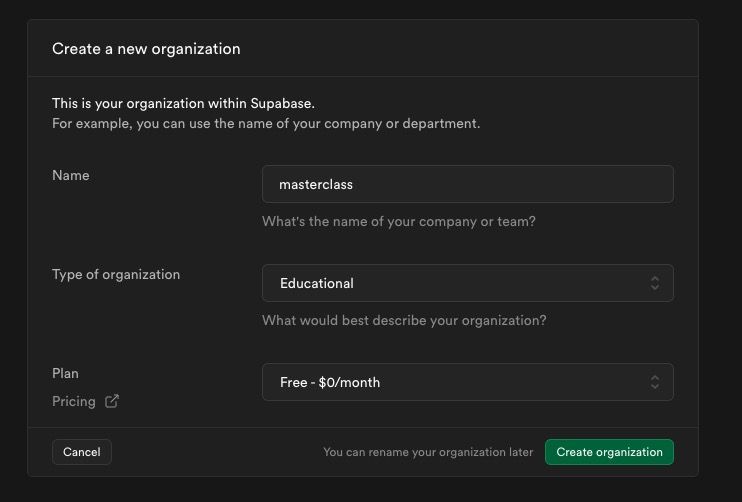Focus the organization Name text box
This screenshot has width=742, height=502.
click(x=468, y=184)
